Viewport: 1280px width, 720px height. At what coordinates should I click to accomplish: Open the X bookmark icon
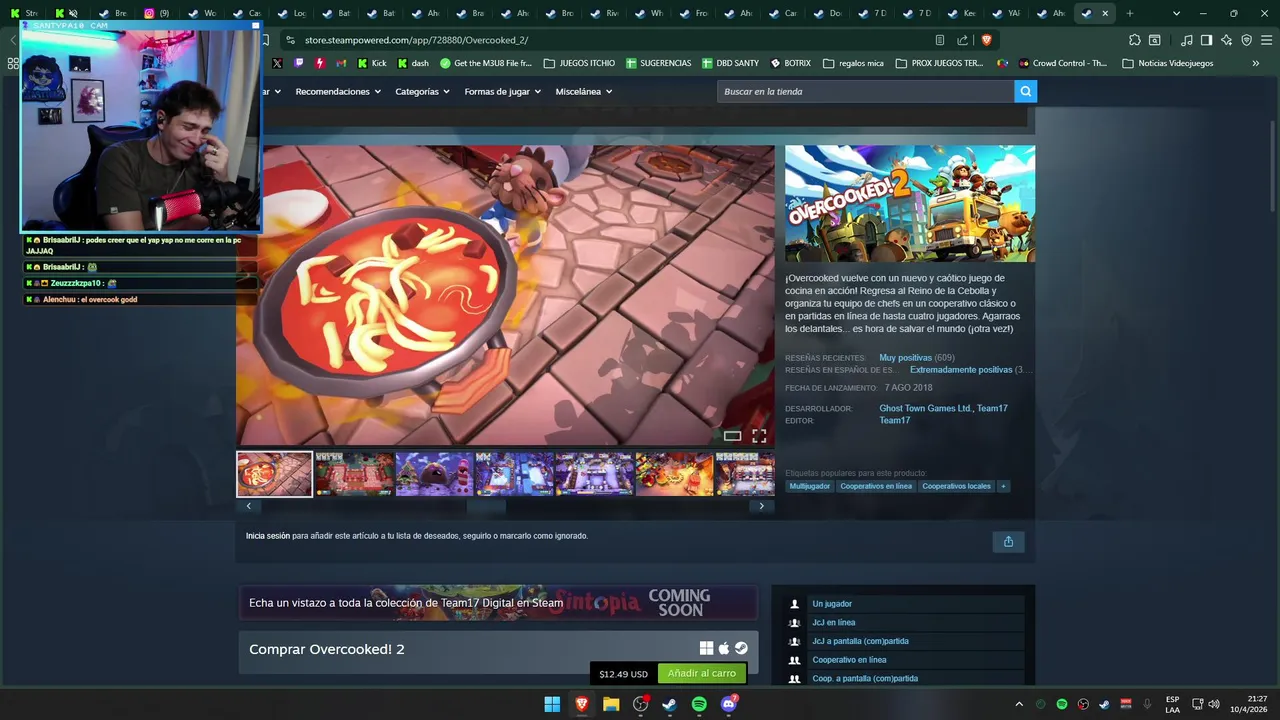(x=277, y=63)
